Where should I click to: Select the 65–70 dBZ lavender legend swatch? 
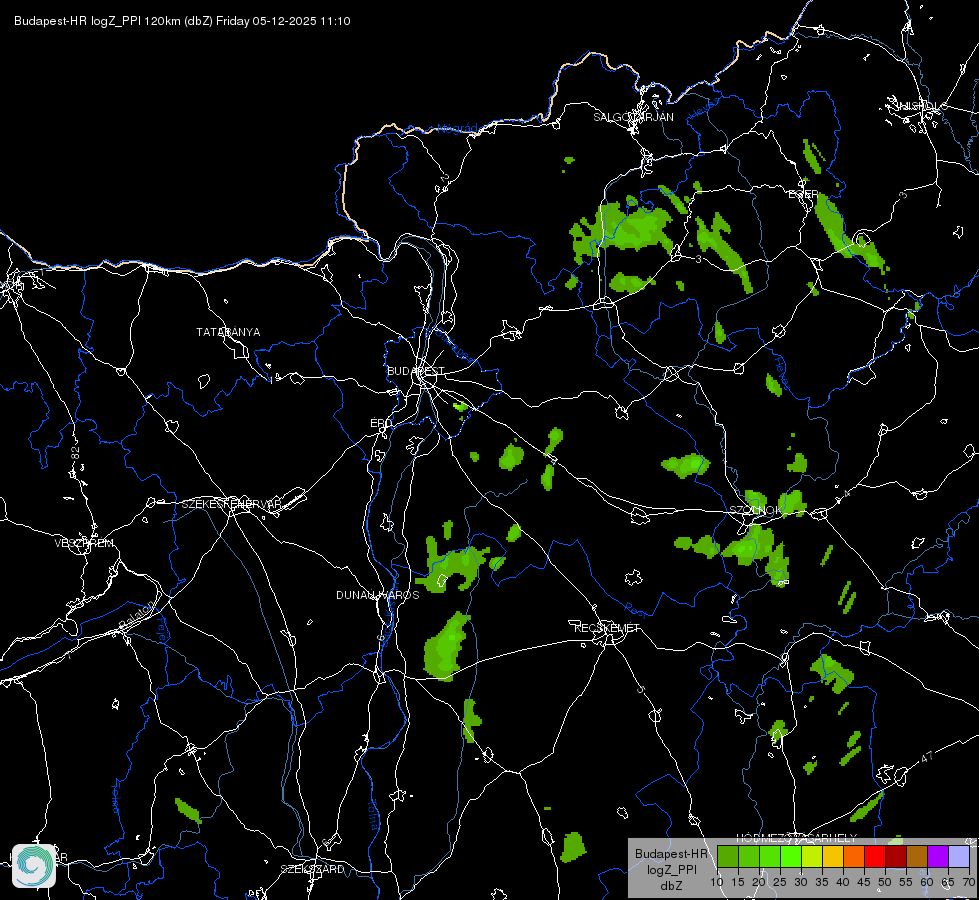point(959,856)
